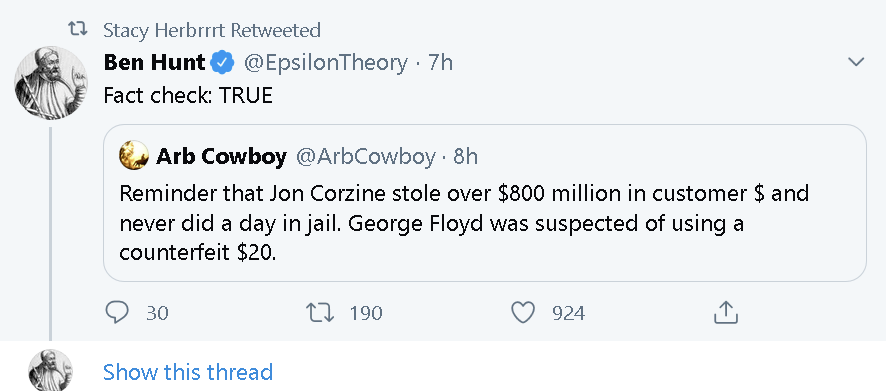Viewport: 886px width, 391px height.
Task: Retweet Ben Hunt's tweet via retweet icon
Action: pyautogui.click(x=320, y=312)
